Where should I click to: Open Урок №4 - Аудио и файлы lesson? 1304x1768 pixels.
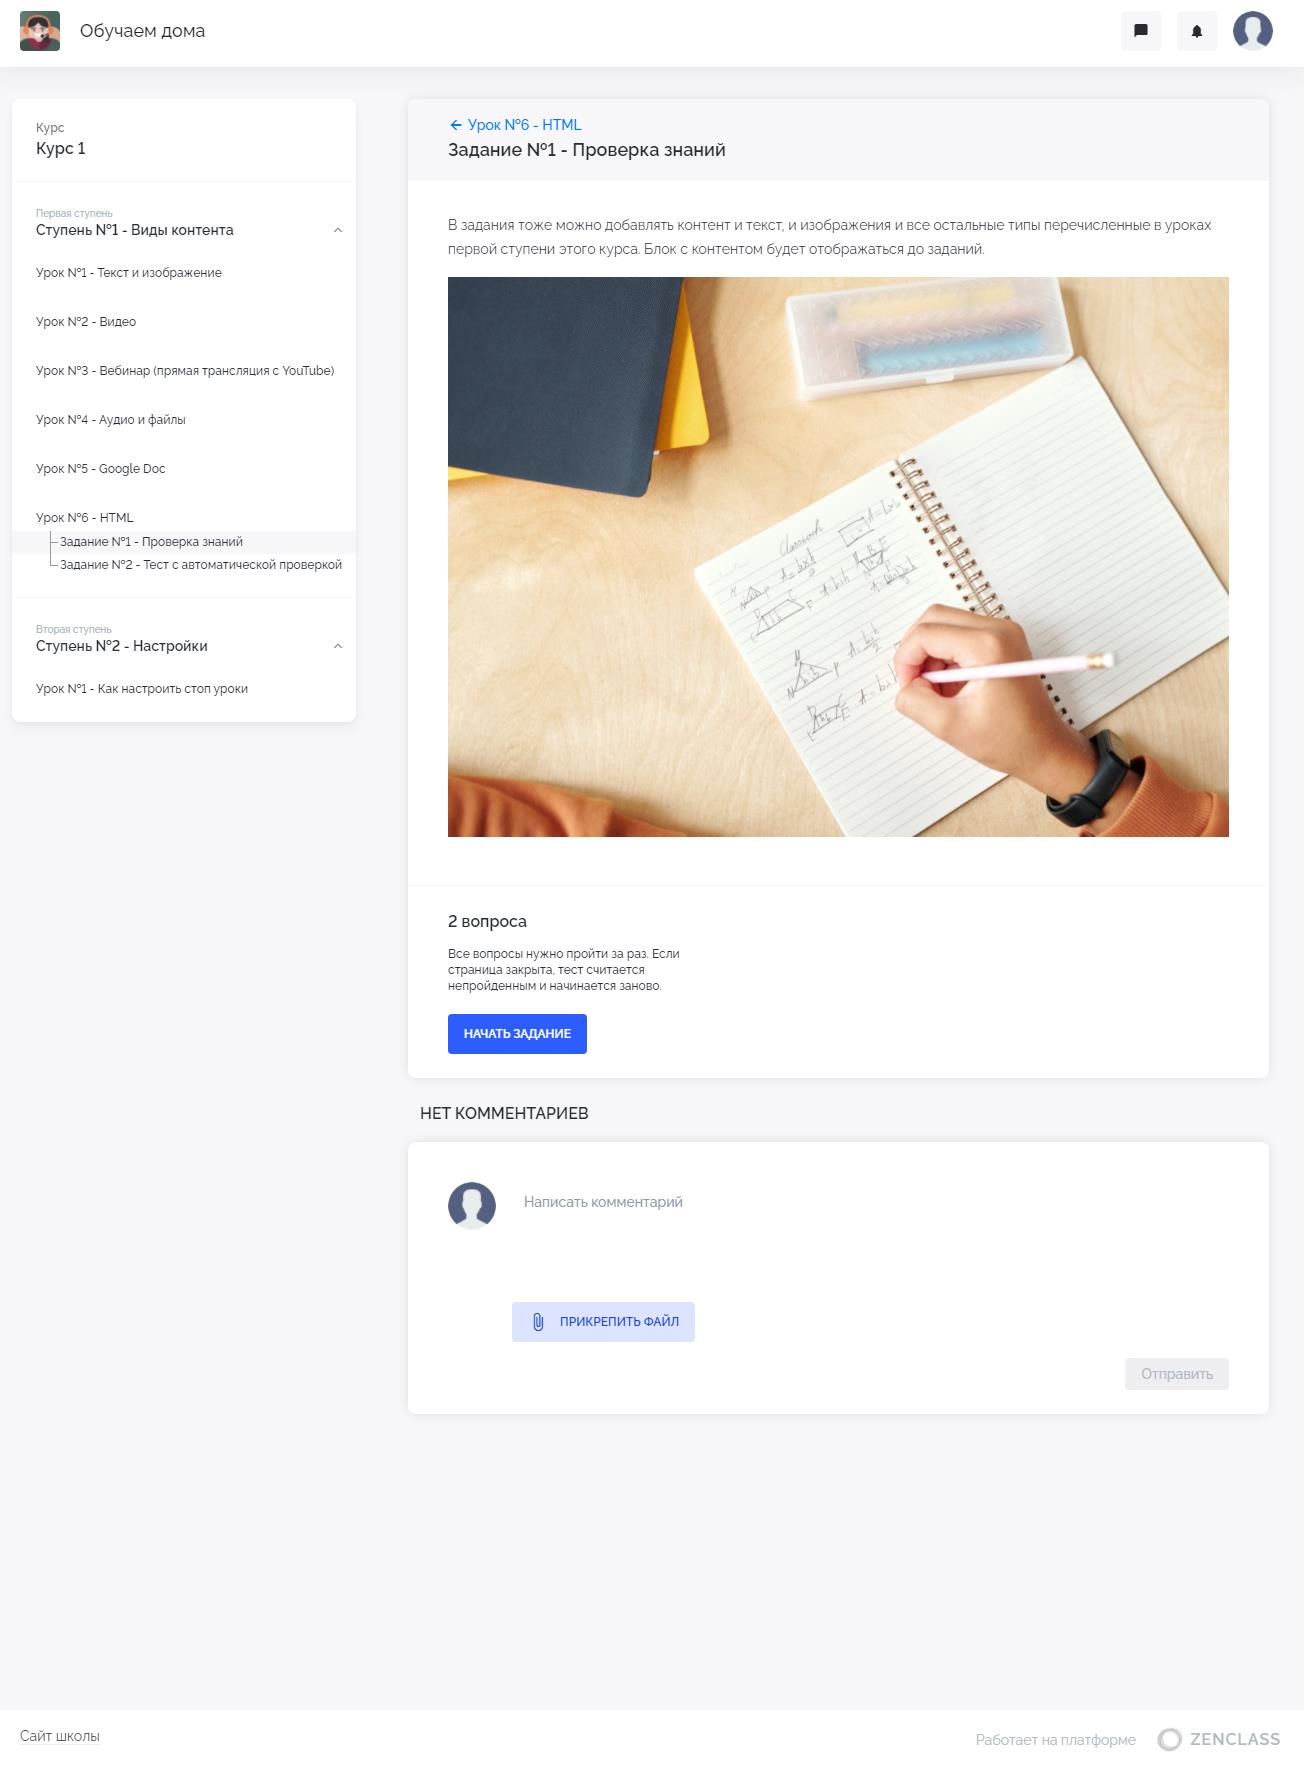(111, 420)
